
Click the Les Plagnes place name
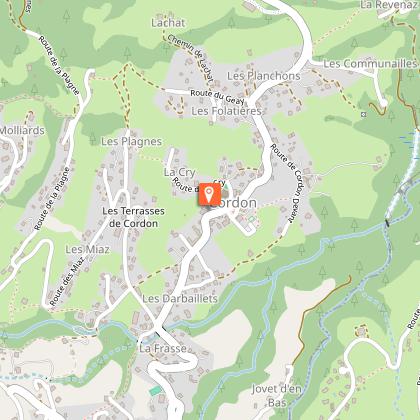[x=131, y=142]
